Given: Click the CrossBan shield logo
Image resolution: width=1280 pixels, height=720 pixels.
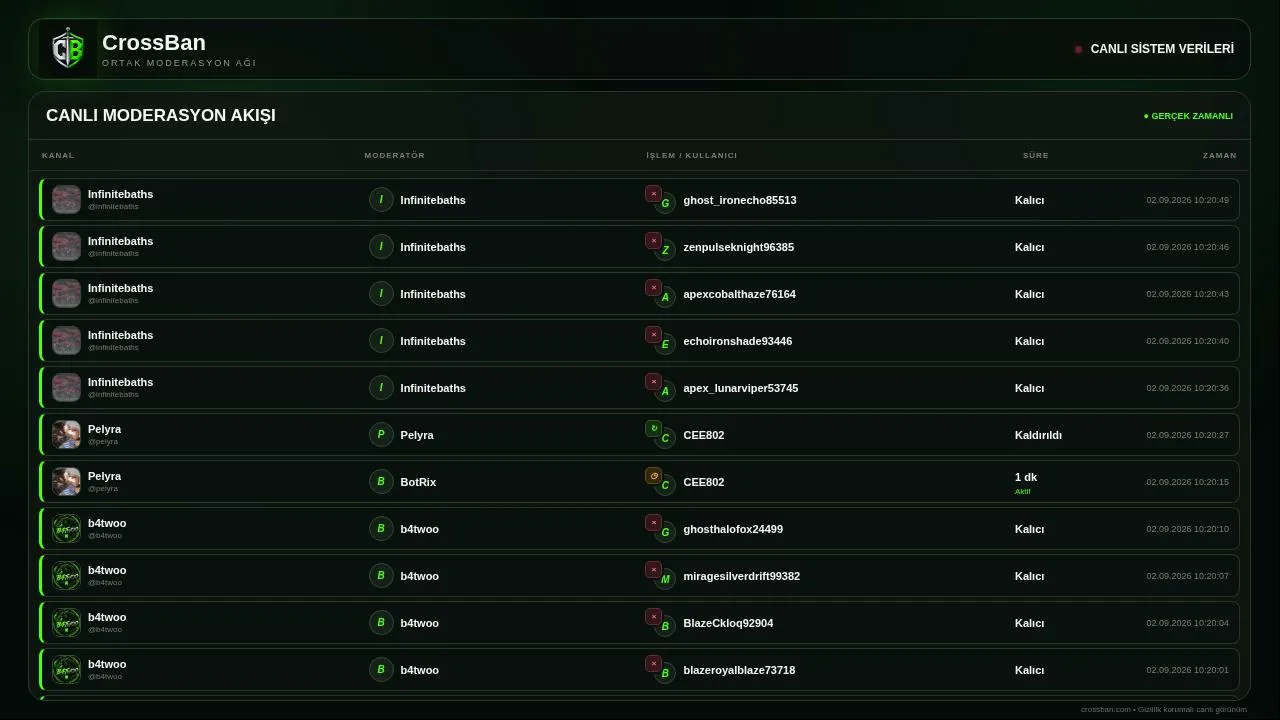Looking at the screenshot, I should [x=68, y=49].
